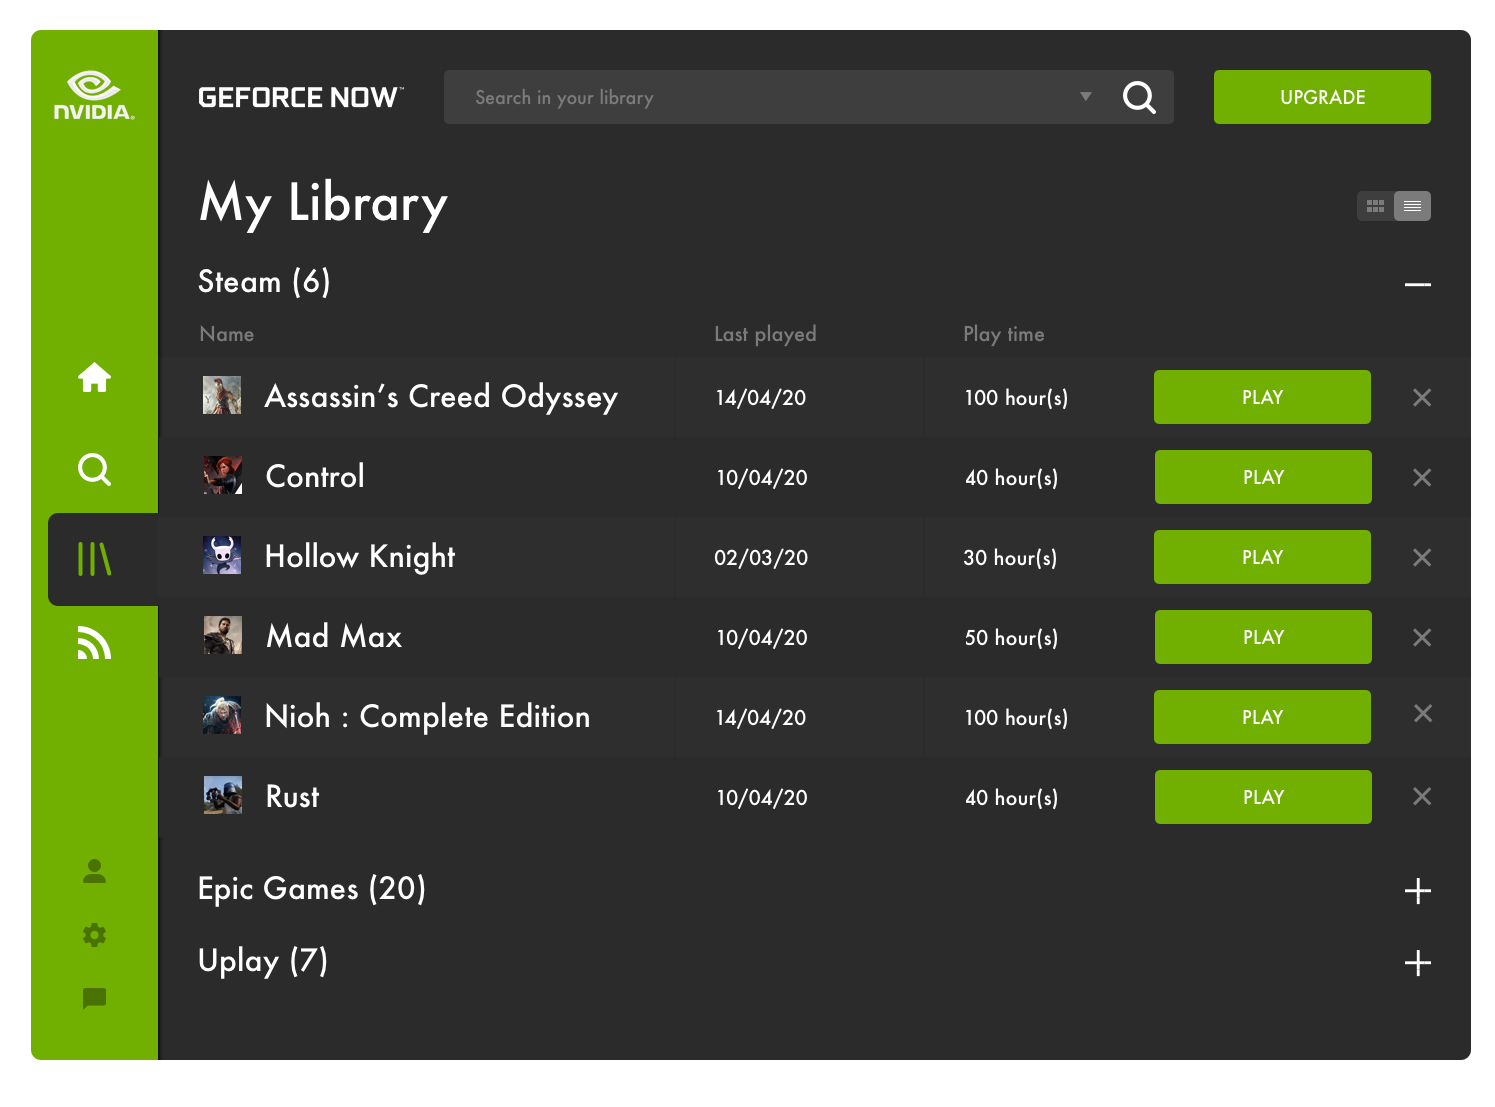Click the 'Epic Games (20)' heading text
This screenshot has width=1495, height=1107.
tap(312, 889)
